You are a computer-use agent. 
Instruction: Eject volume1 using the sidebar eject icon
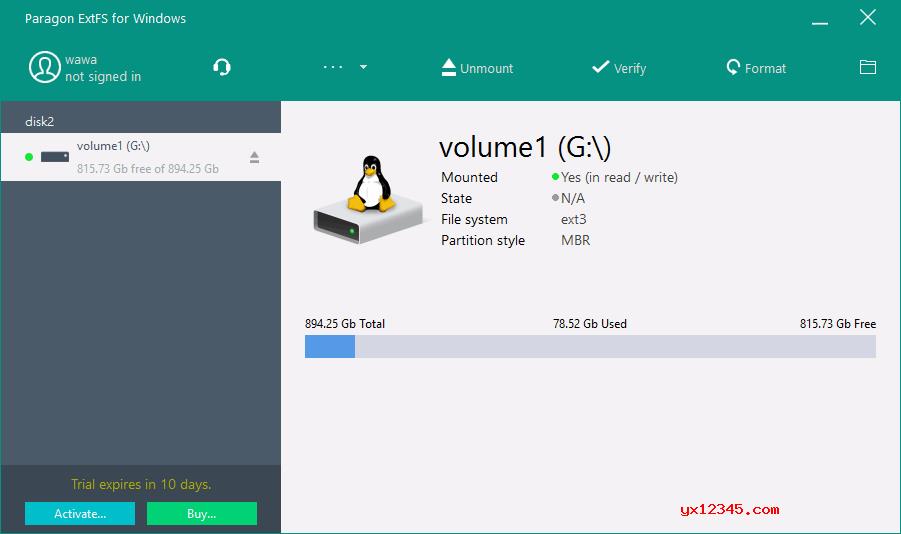255,157
